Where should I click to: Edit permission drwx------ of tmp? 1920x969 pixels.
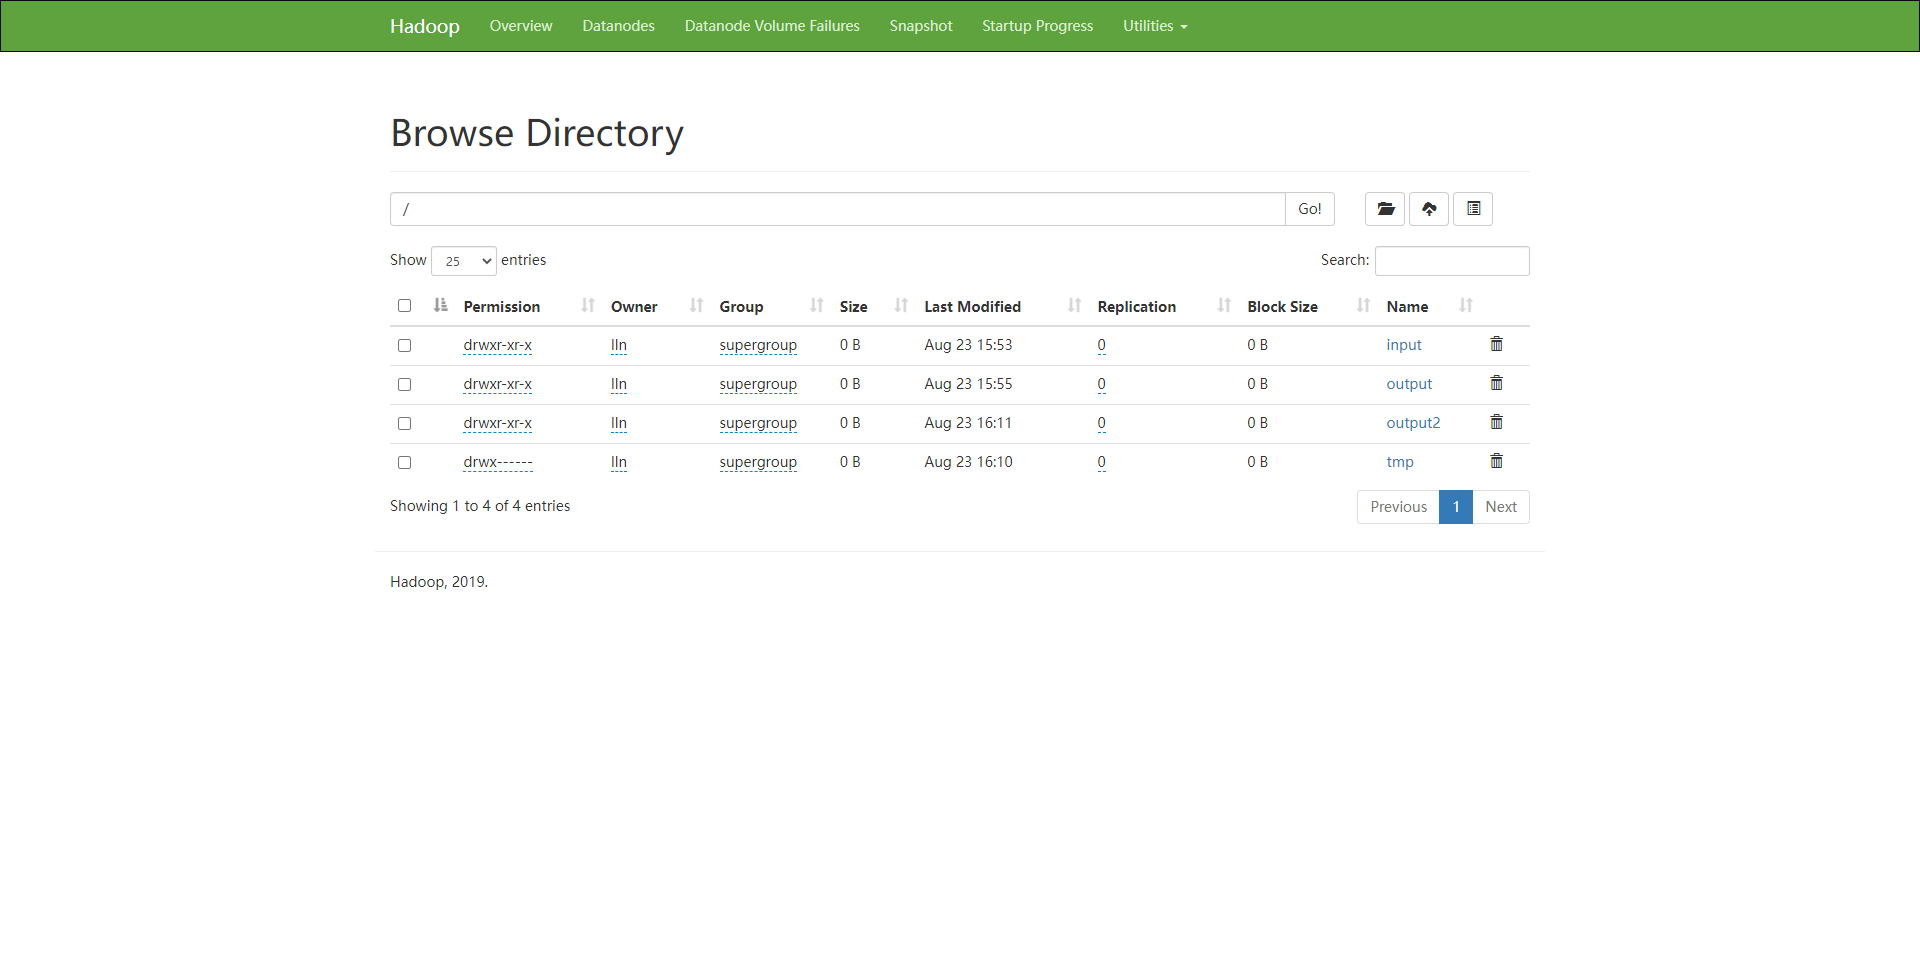(498, 462)
